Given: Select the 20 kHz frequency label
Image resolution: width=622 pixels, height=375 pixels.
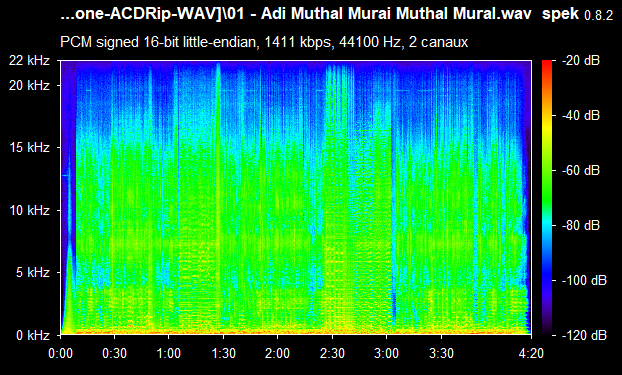Looking at the screenshot, I should point(30,85).
